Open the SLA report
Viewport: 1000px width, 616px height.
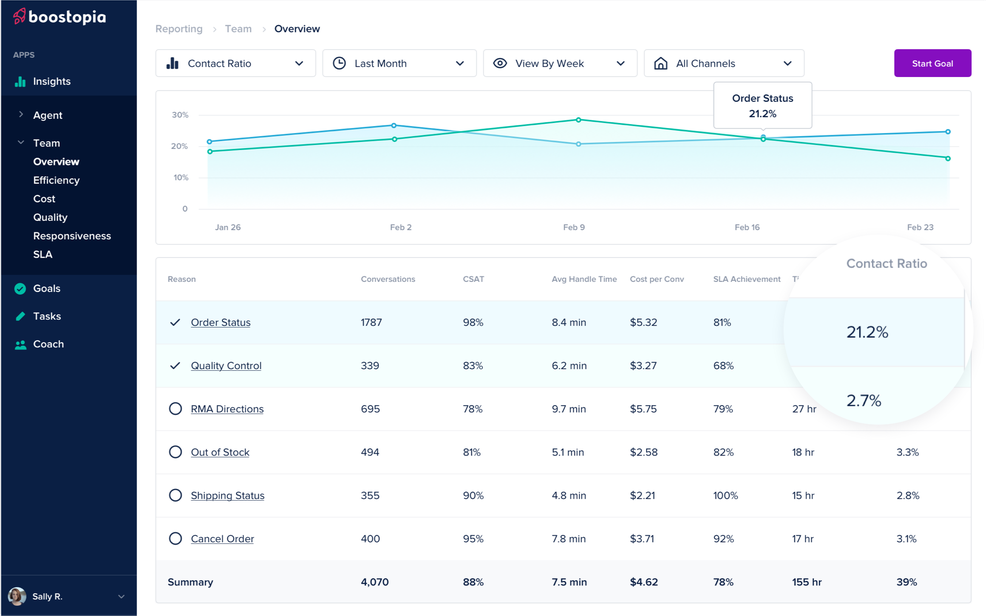point(43,254)
